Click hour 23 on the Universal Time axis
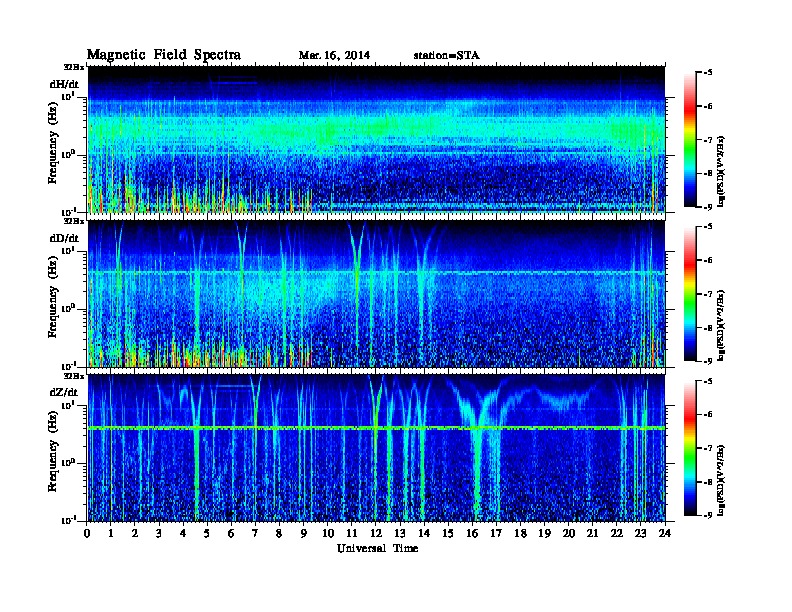The image size is (792, 612). [x=641, y=533]
